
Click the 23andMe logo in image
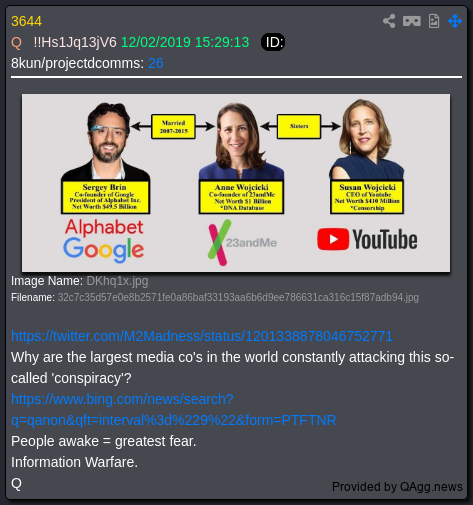pos(242,242)
